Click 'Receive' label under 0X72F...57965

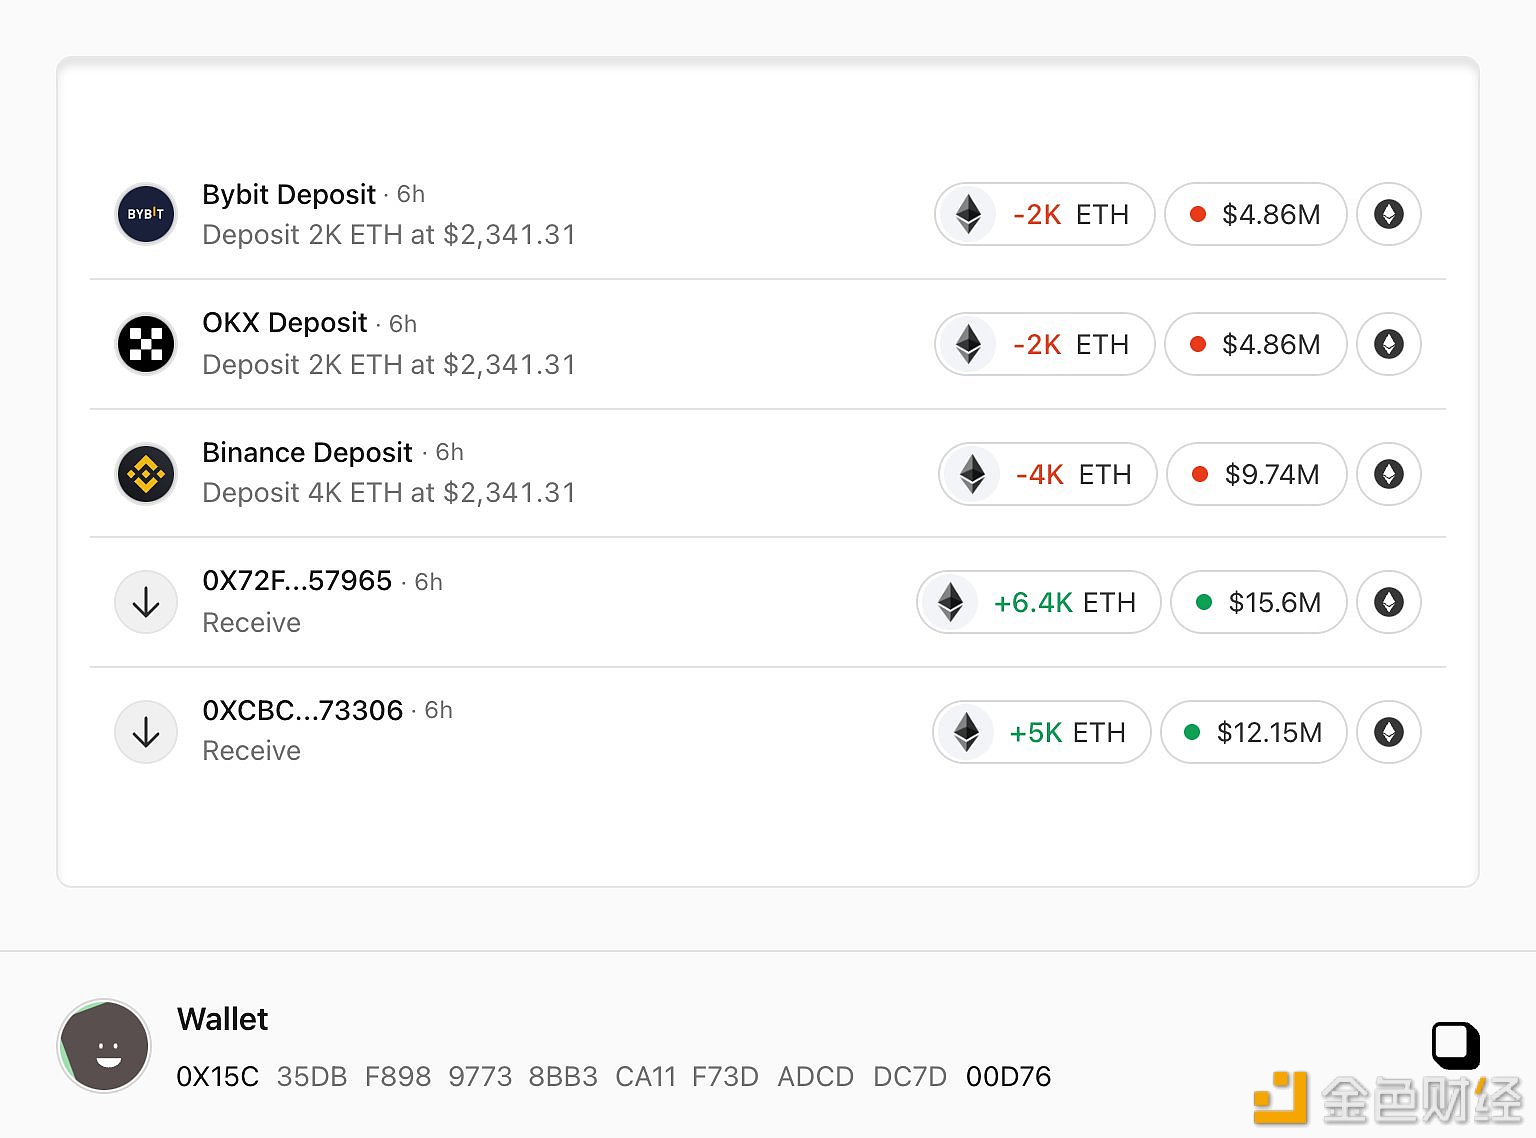[251, 623]
